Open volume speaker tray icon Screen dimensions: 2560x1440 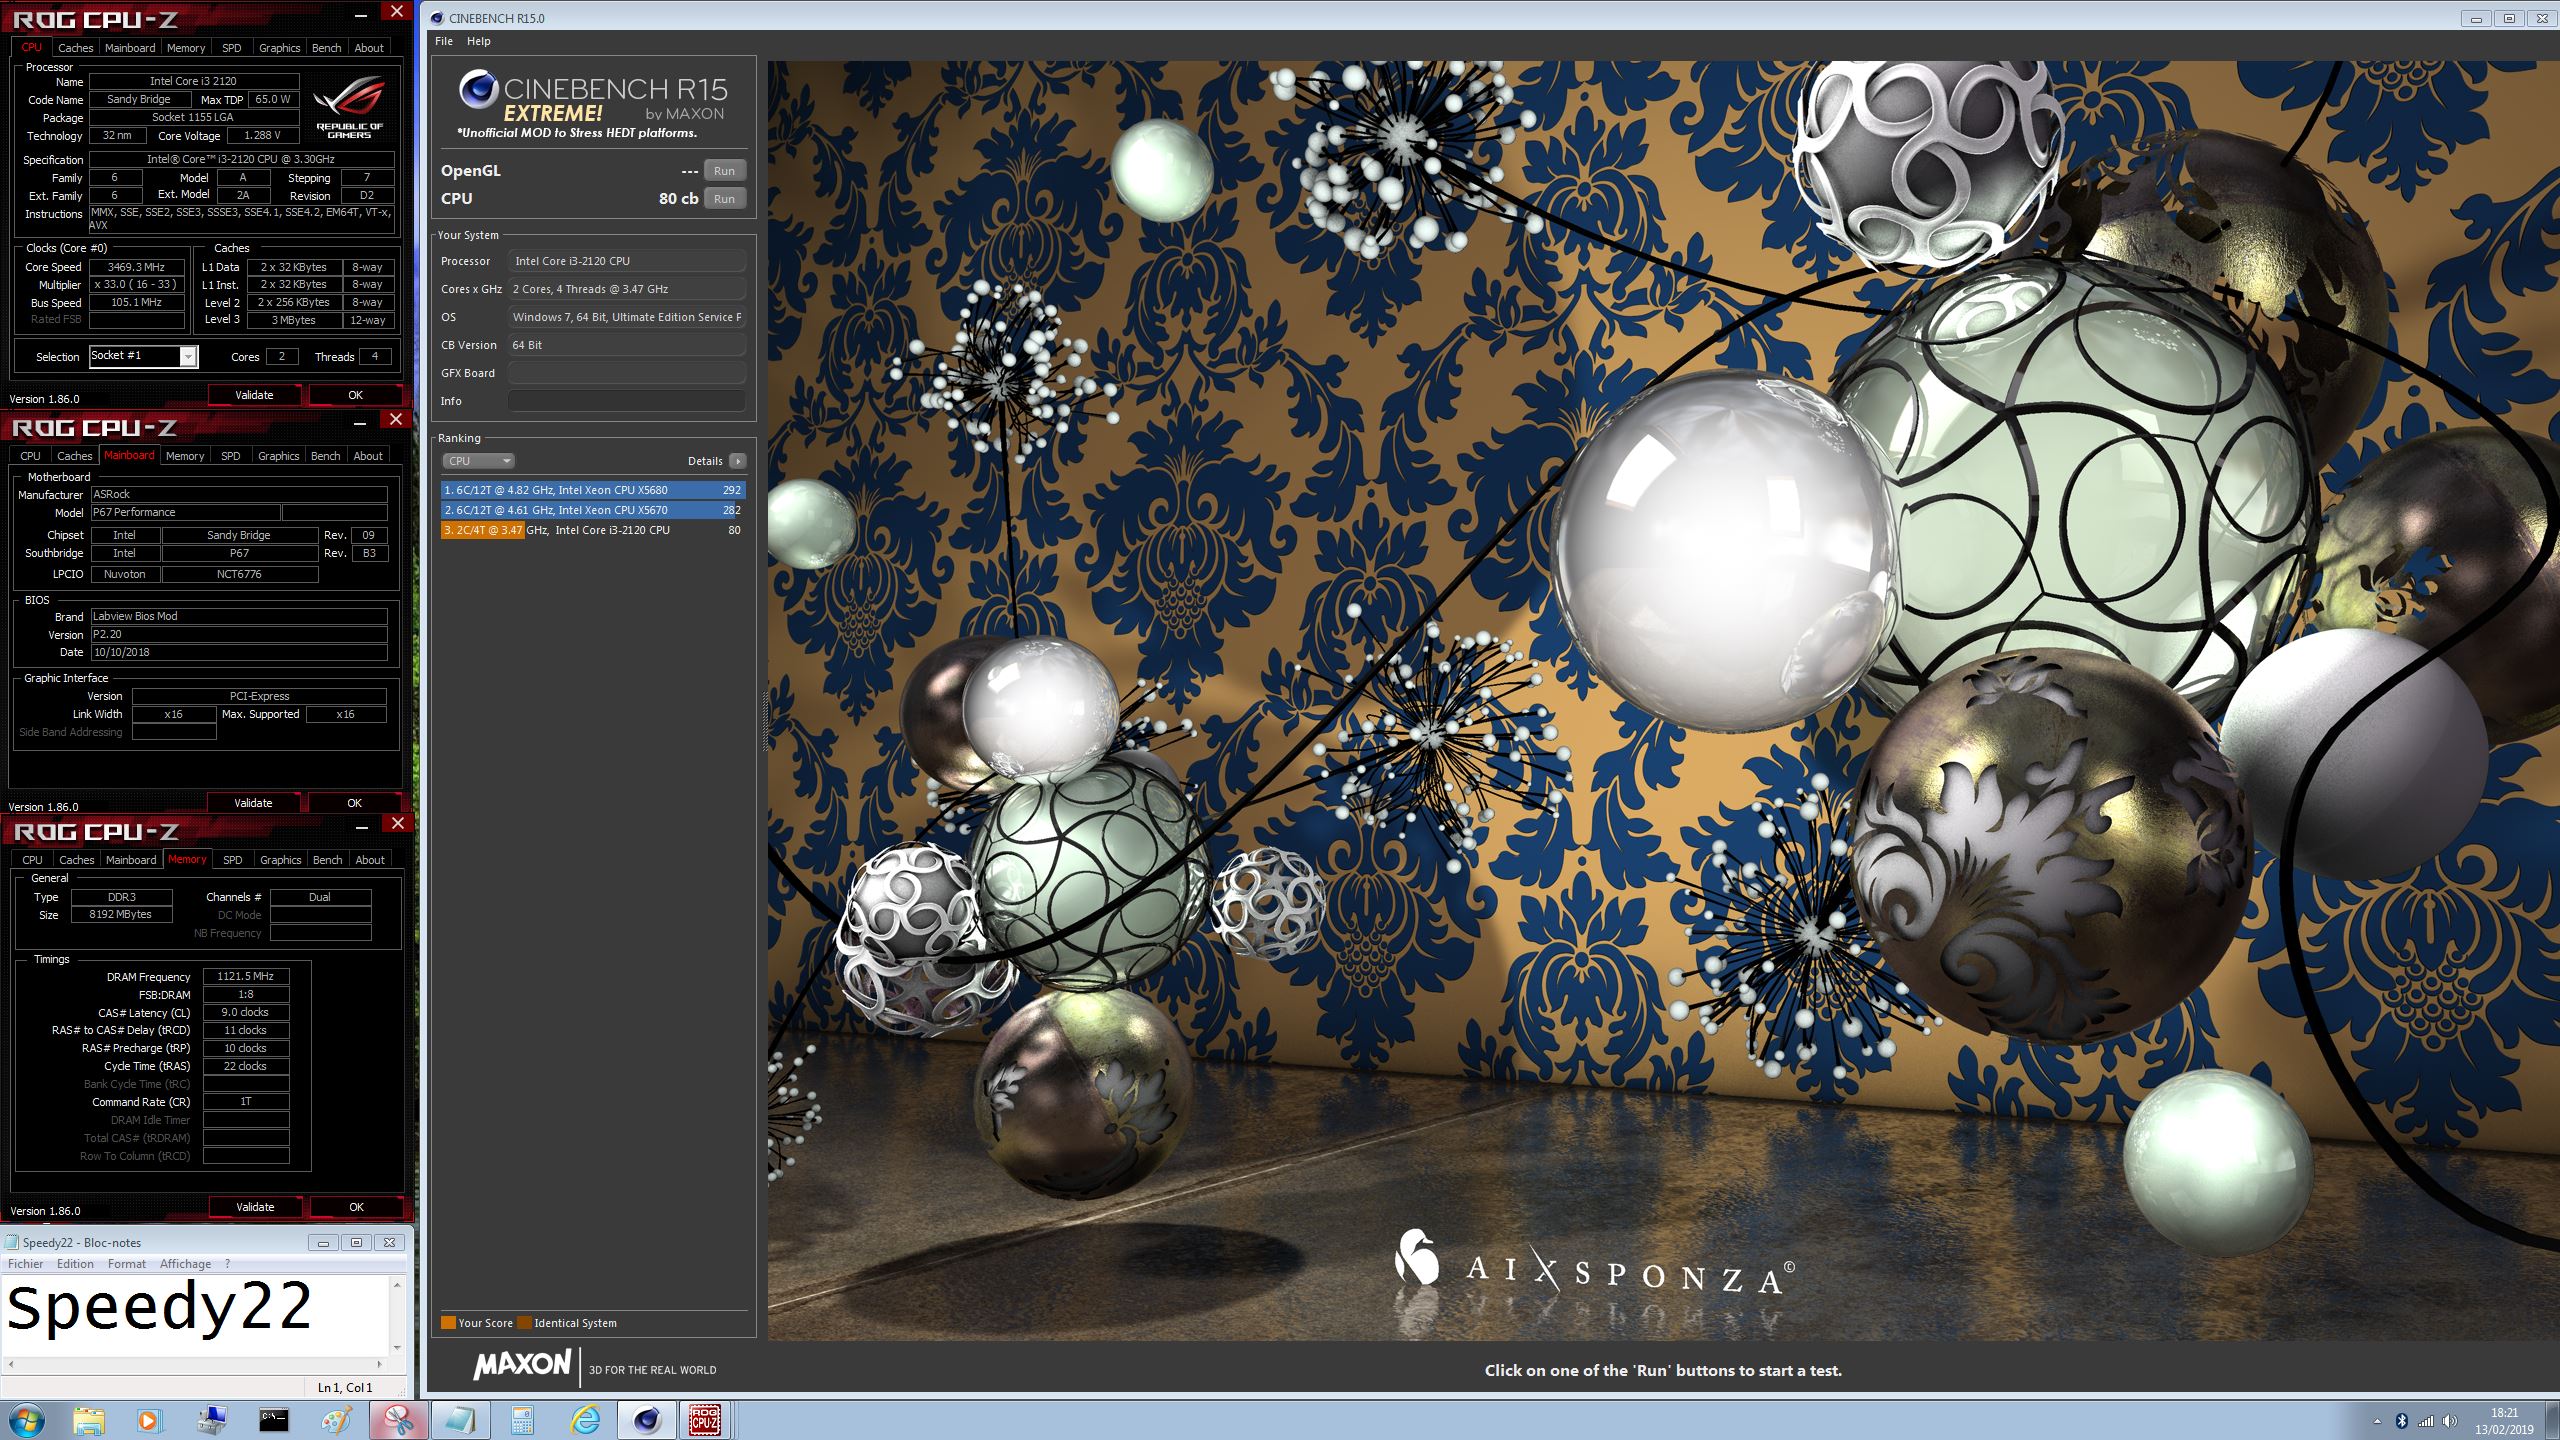[x=2450, y=1421]
